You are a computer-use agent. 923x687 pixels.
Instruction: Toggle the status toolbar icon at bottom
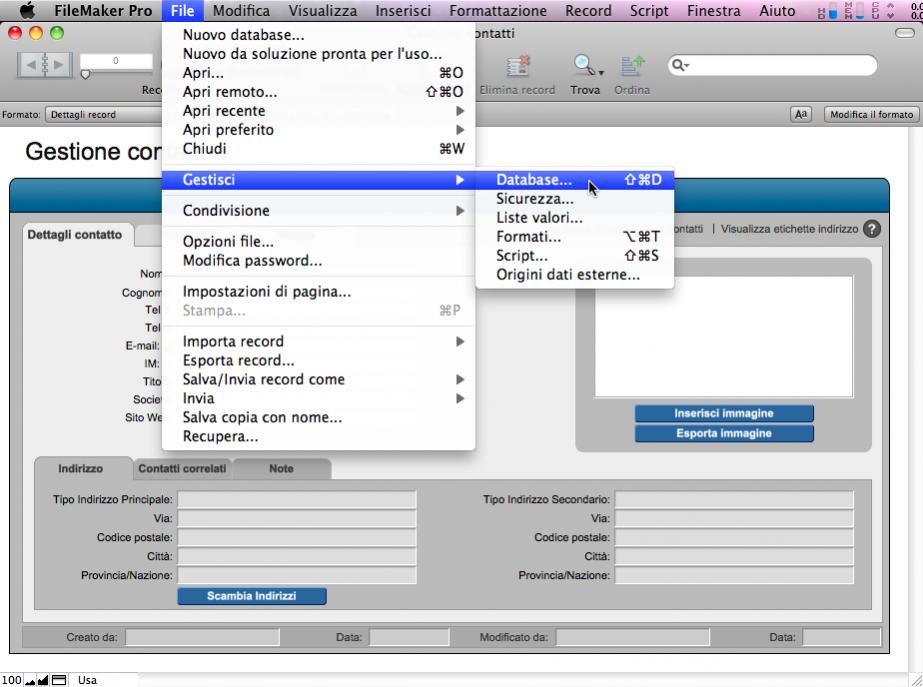60,680
